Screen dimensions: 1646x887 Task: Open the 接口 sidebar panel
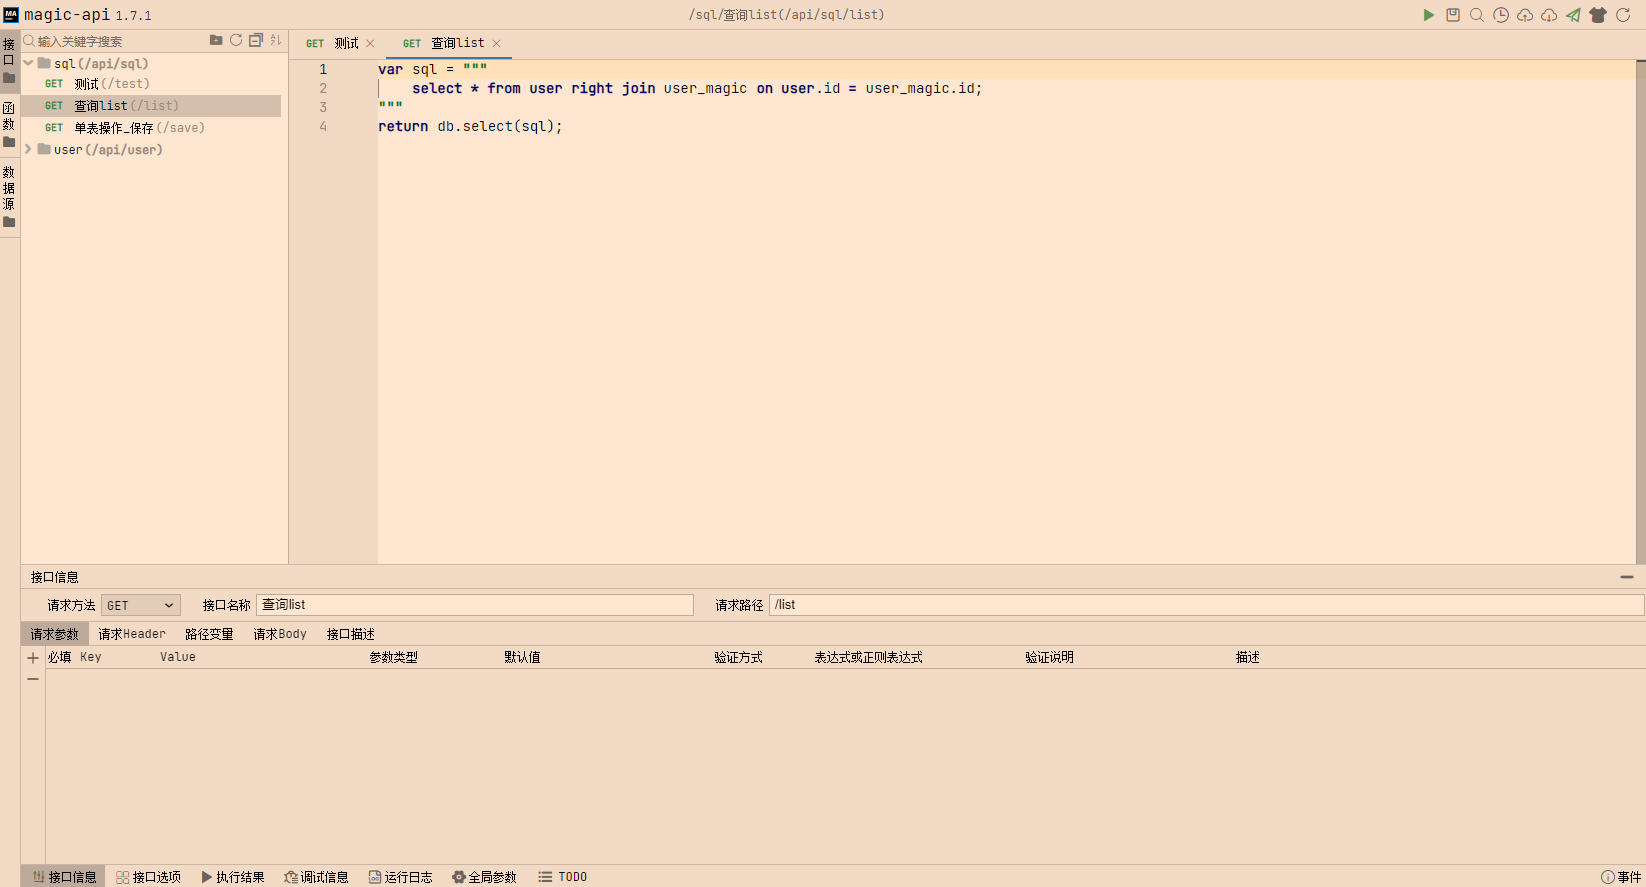(9, 60)
